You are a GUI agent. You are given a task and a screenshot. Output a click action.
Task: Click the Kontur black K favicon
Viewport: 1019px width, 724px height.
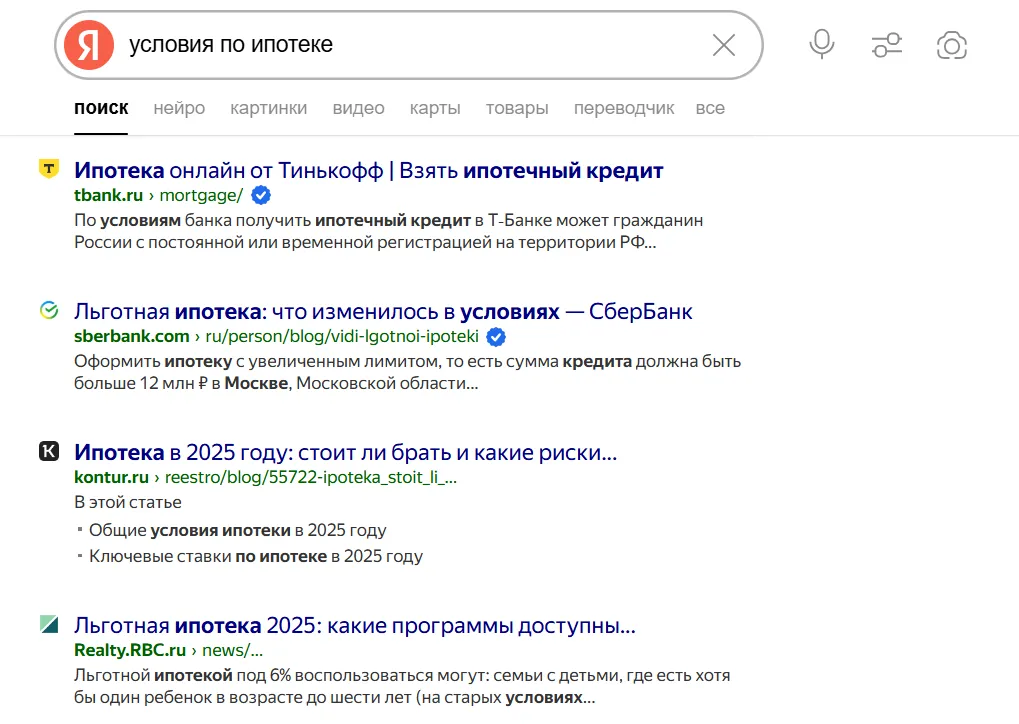click(x=49, y=450)
